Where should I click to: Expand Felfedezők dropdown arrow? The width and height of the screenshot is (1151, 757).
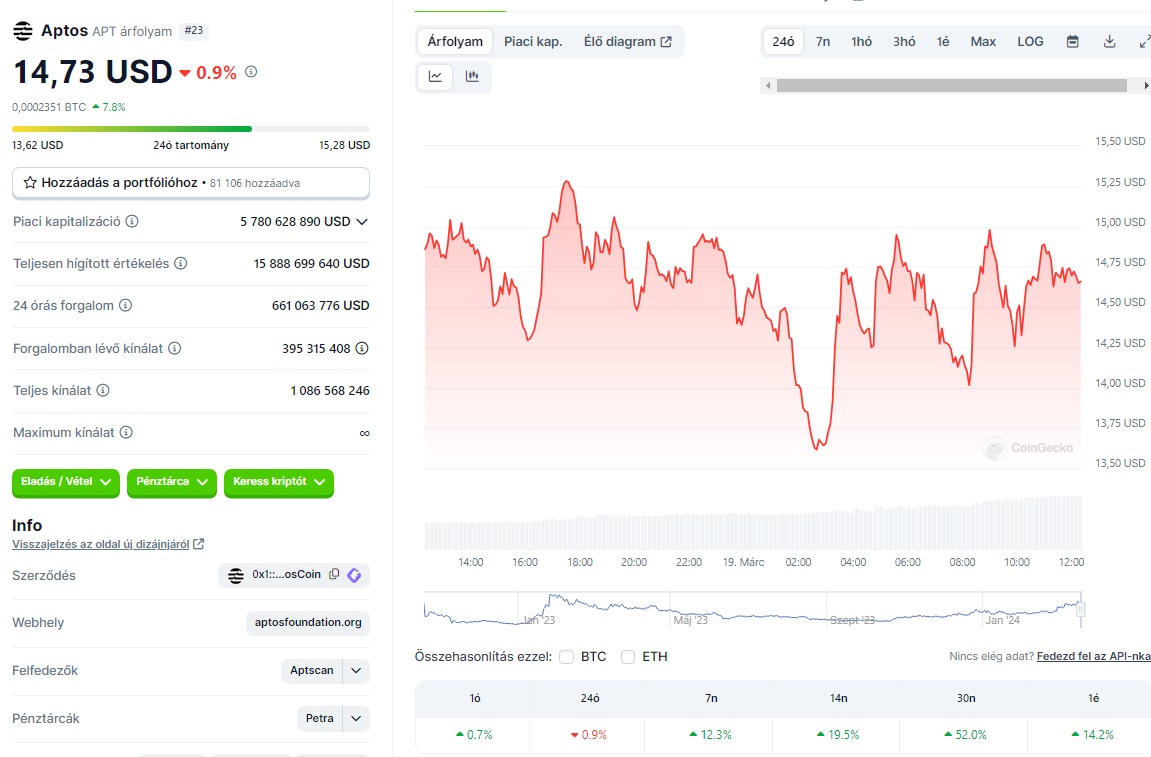(356, 670)
